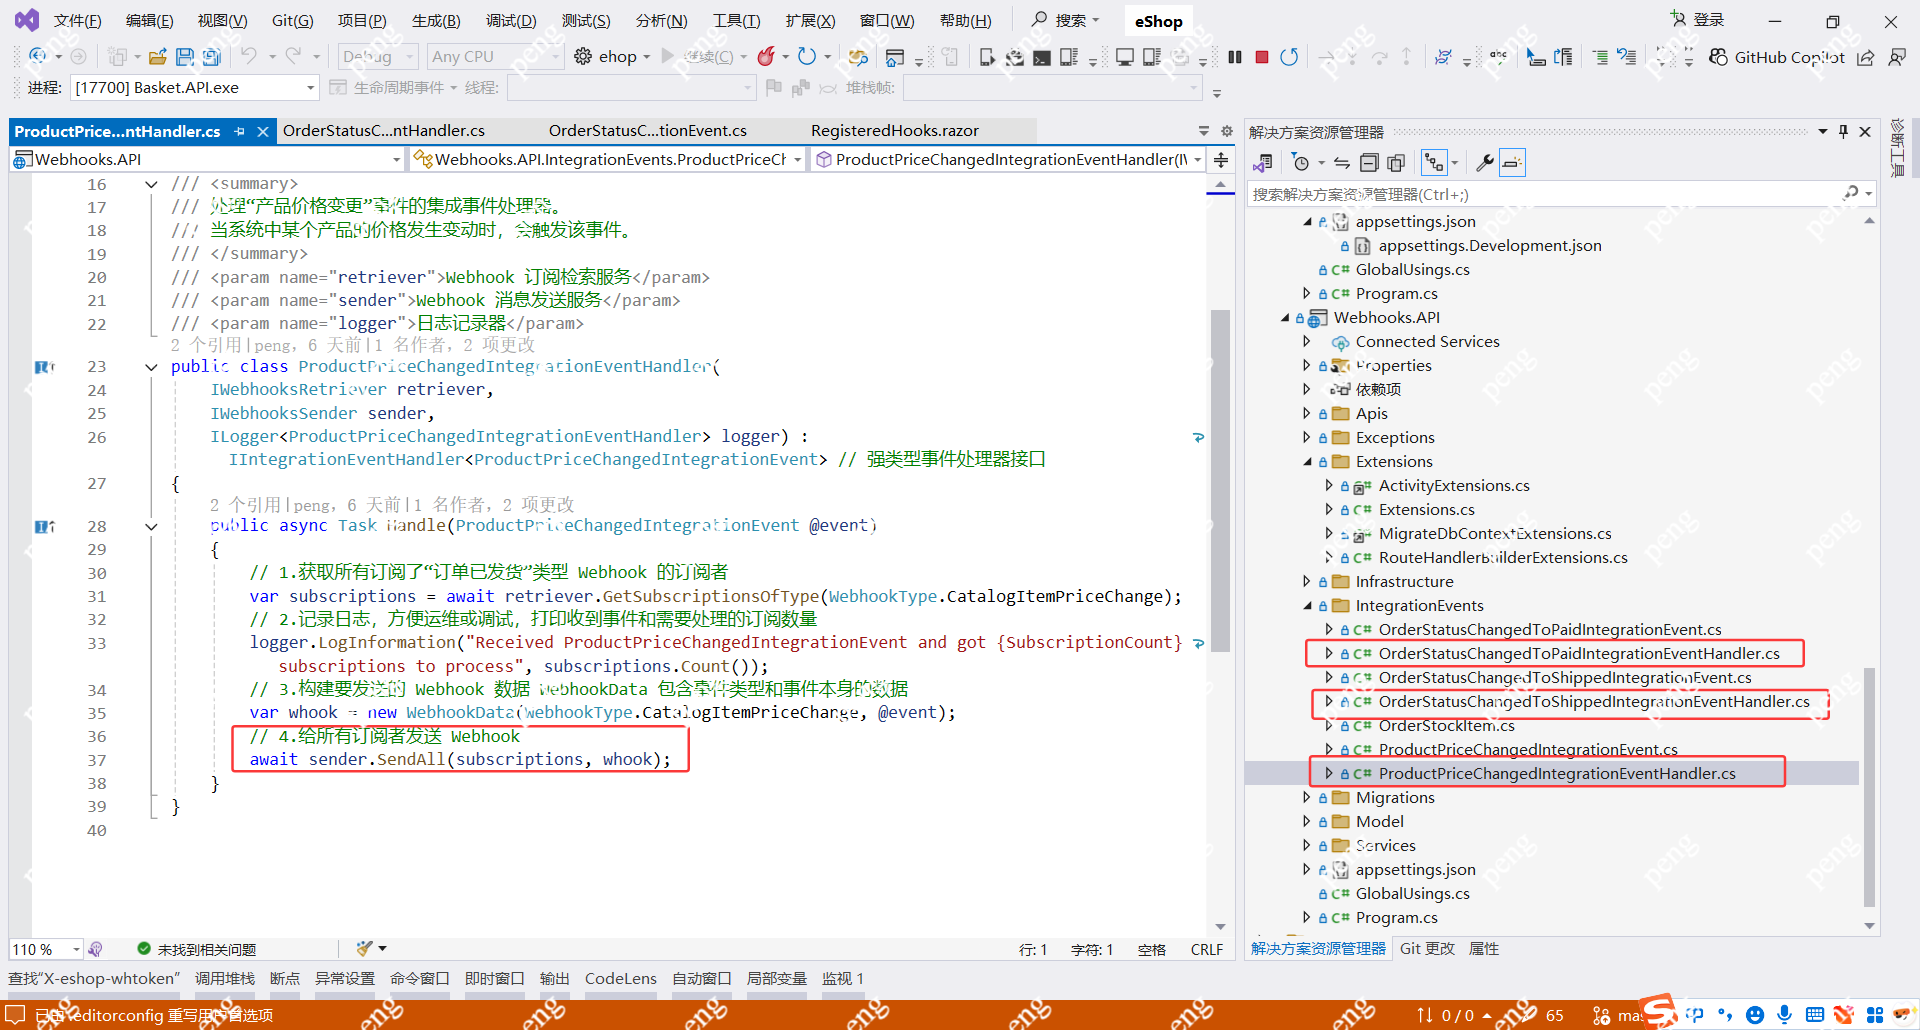Screen dimensions: 1920x1030
Task: Pause execution with Break All button
Action: [x=1235, y=57]
